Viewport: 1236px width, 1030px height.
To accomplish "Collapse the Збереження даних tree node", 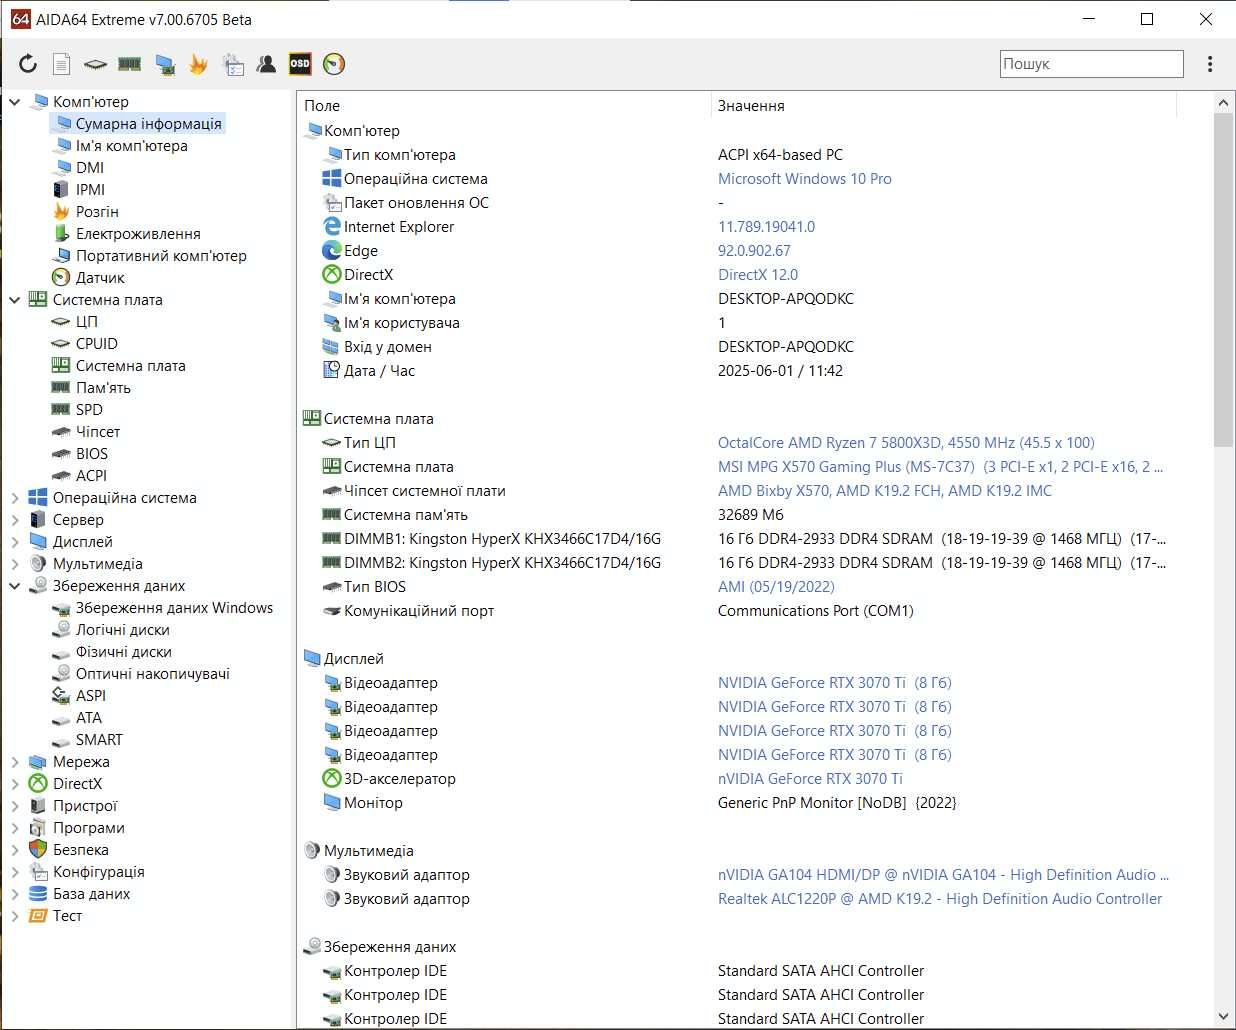I will [x=15, y=585].
